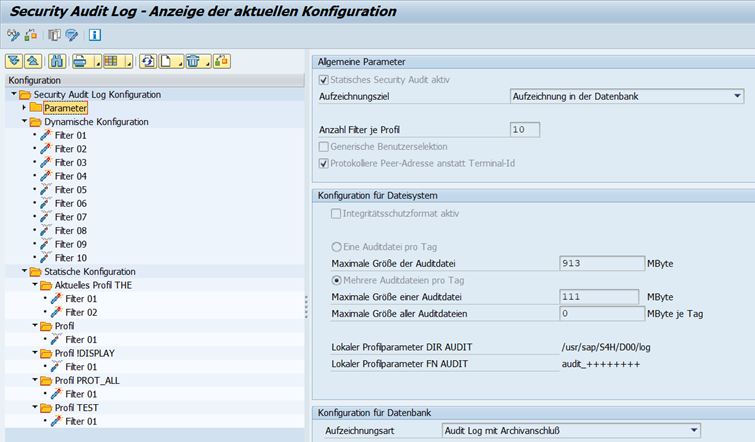This screenshot has width=755, height=442.
Task: Click the printer icon in tree toolbar
Action: (x=79, y=62)
